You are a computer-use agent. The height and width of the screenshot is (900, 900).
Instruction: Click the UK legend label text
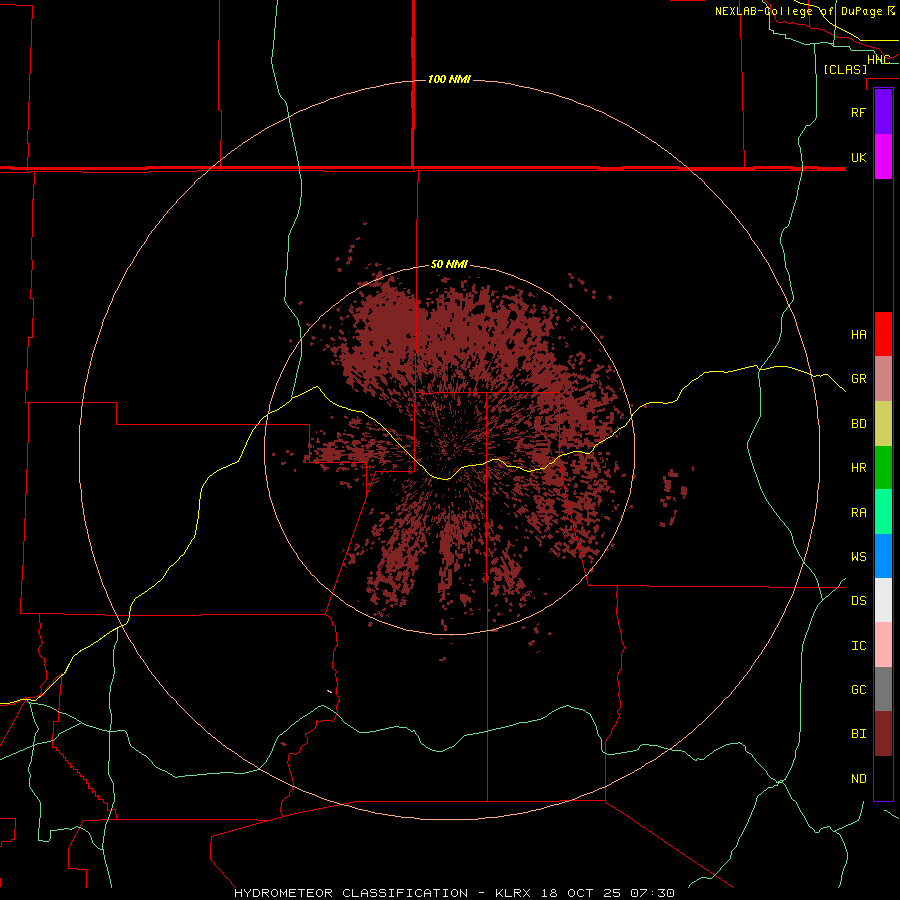[x=858, y=157]
